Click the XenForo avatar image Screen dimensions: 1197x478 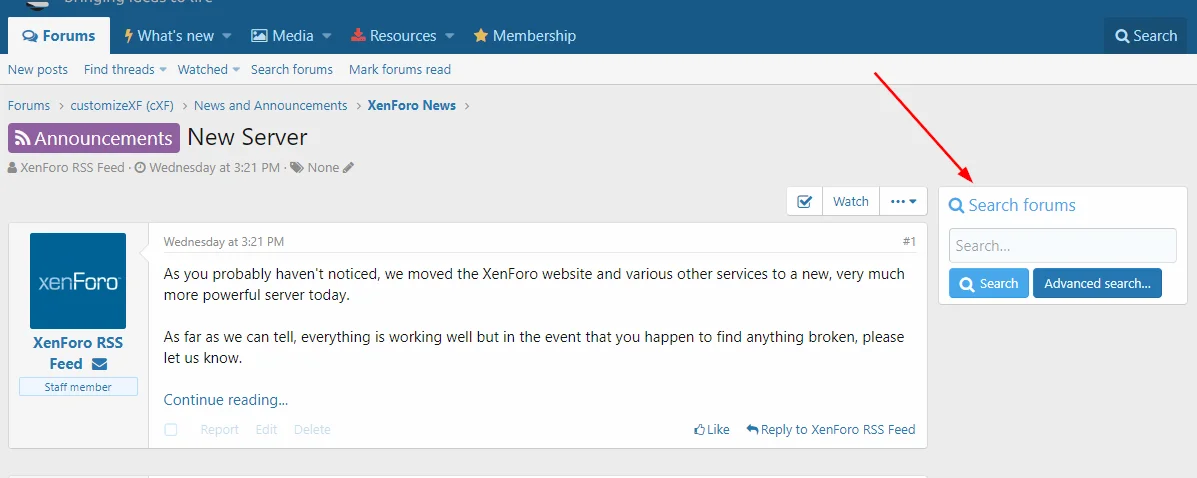coord(78,281)
